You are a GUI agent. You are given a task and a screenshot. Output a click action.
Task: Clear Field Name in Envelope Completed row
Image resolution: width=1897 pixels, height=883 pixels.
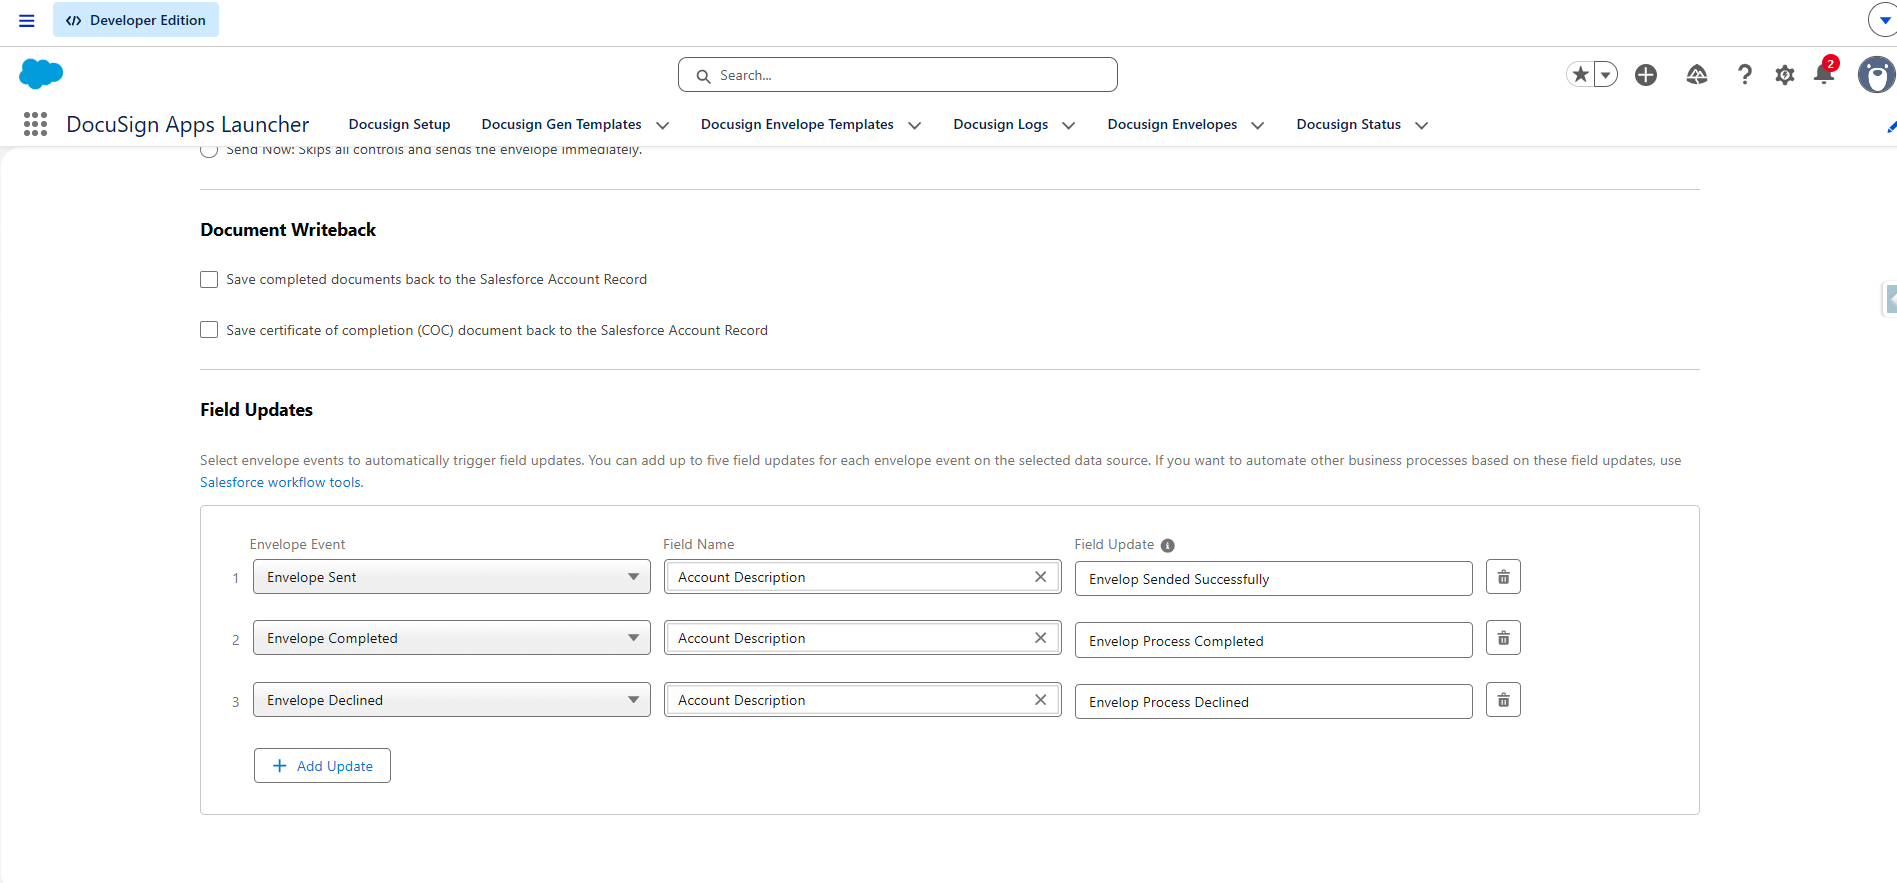1040,638
